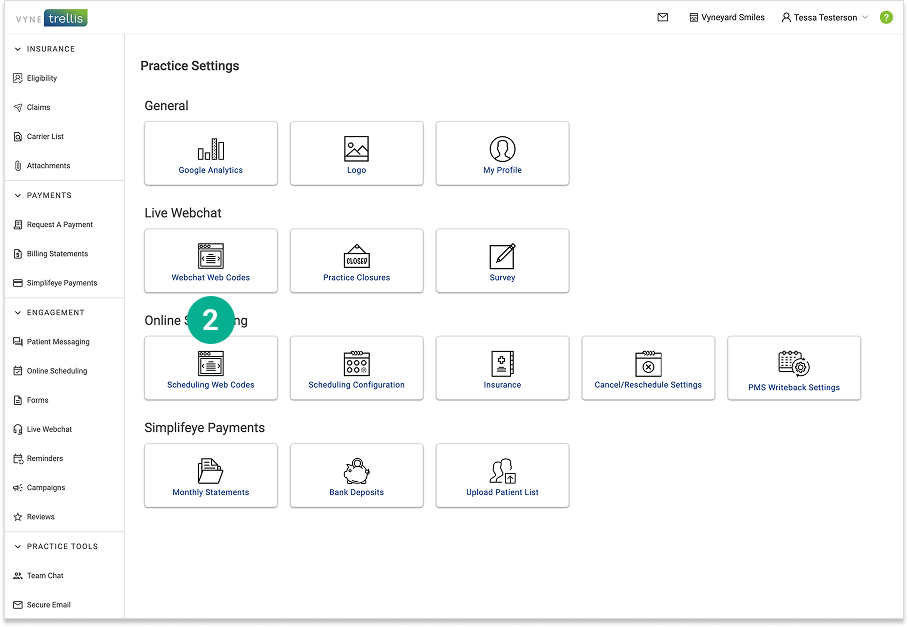Collapse the Engagement sidebar section

18,312
